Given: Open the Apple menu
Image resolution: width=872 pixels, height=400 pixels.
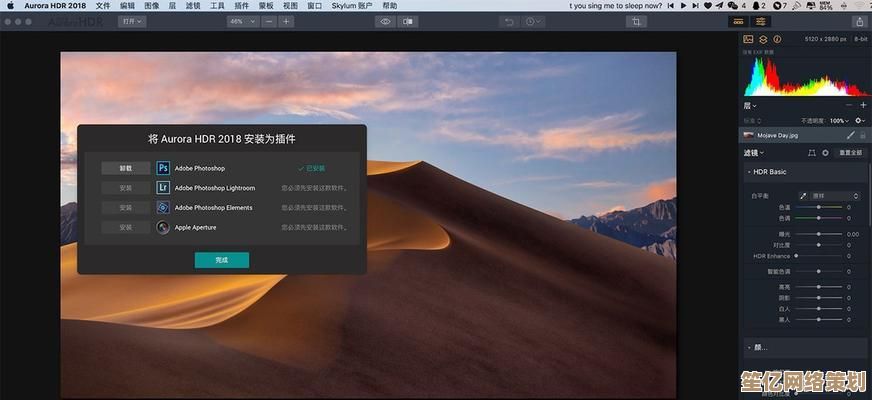Looking at the screenshot, I should coord(11,6).
